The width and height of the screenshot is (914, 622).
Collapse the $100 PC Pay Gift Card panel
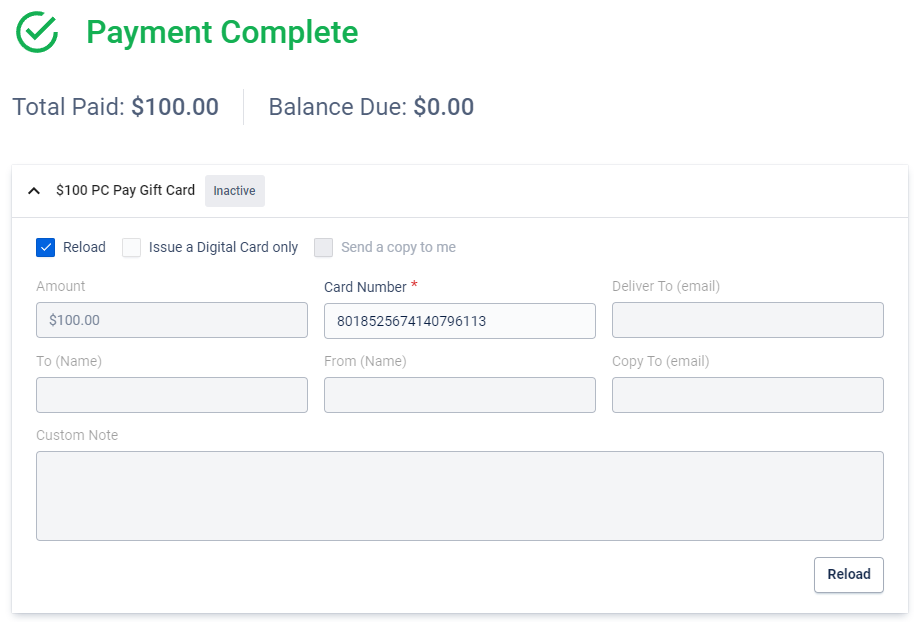pos(34,191)
